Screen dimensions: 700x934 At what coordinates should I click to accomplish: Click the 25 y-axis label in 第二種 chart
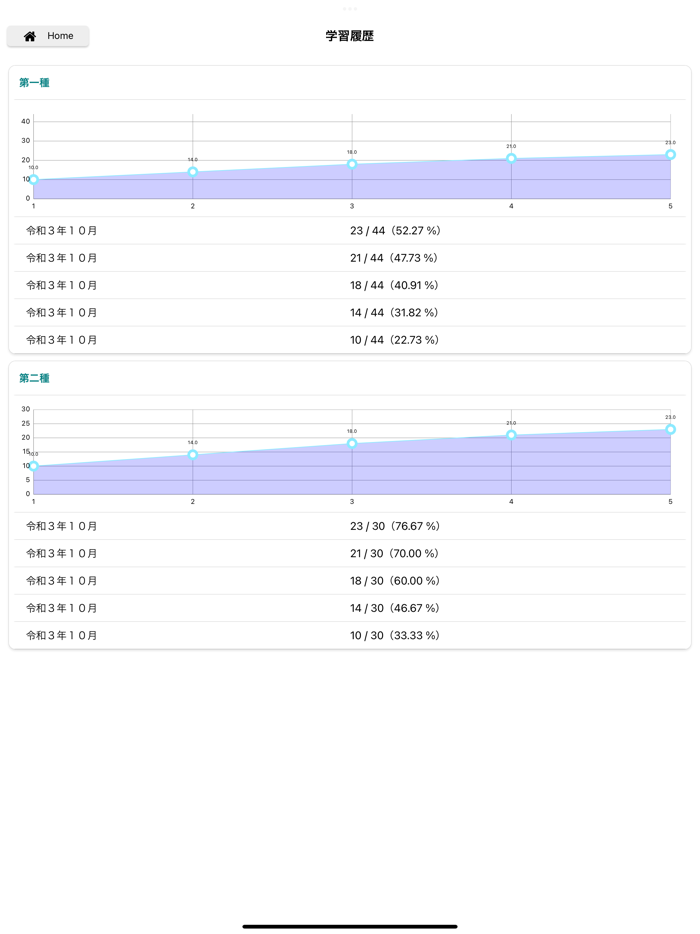[26, 424]
